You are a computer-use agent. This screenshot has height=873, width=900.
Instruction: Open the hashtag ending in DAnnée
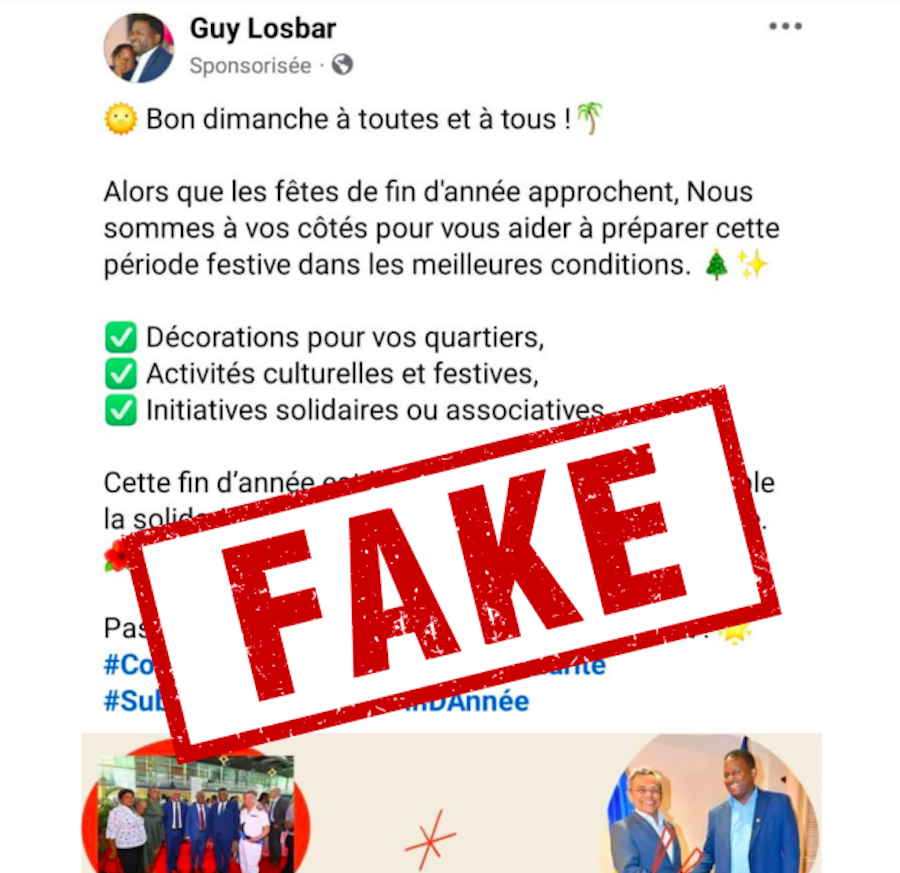click(468, 701)
